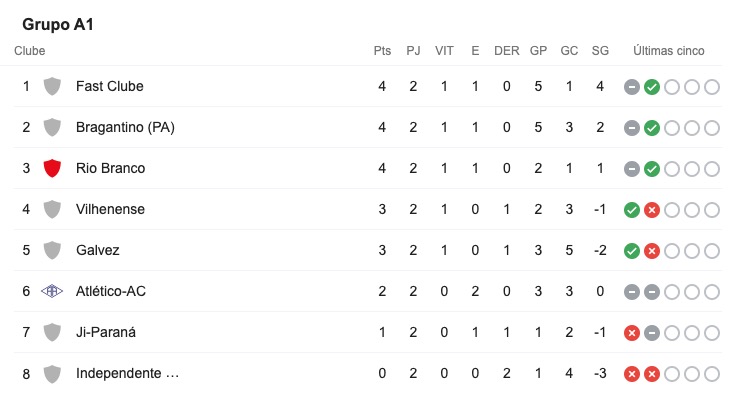Screen dimensions: 739x409
Task: Open the Vilhenense team link
Action: pyautogui.click(x=110, y=209)
